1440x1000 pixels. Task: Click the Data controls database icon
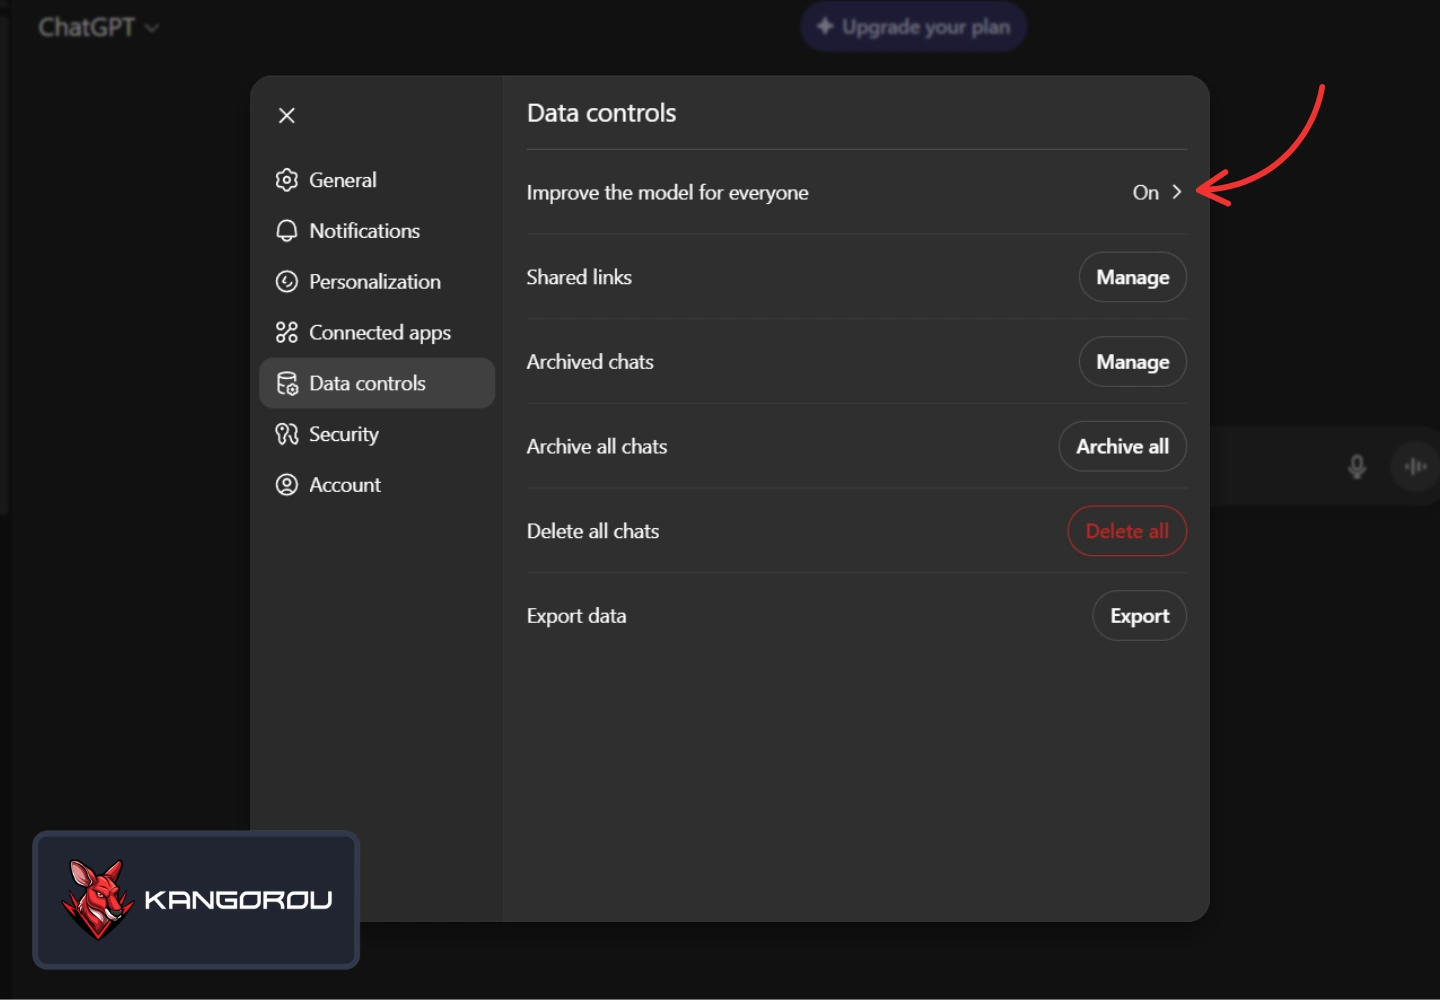coord(287,384)
